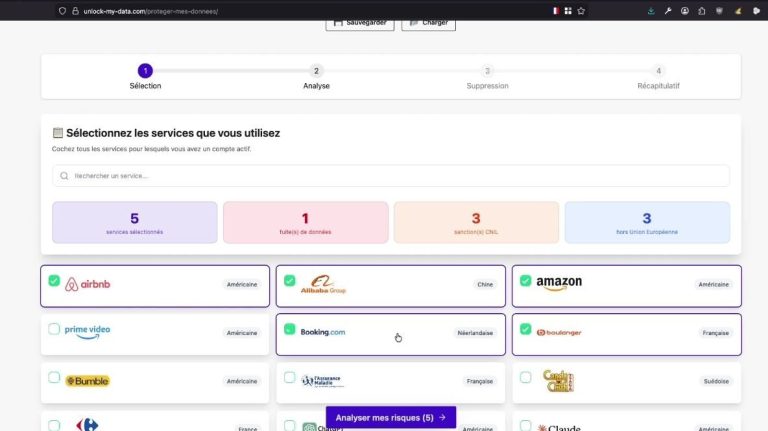Click the Airbnb logo
The width and height of the screenshot is (768, 431).
tap(88, 284)
